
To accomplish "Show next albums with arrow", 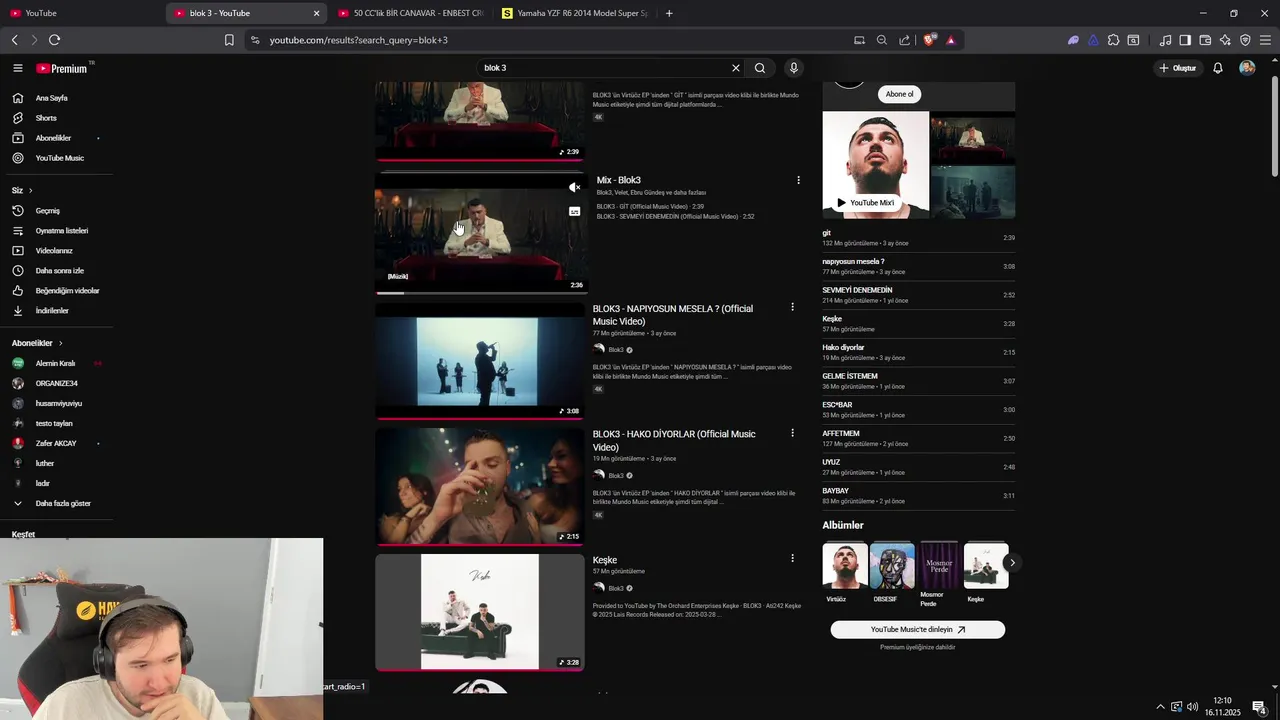I will [1012, 563].
